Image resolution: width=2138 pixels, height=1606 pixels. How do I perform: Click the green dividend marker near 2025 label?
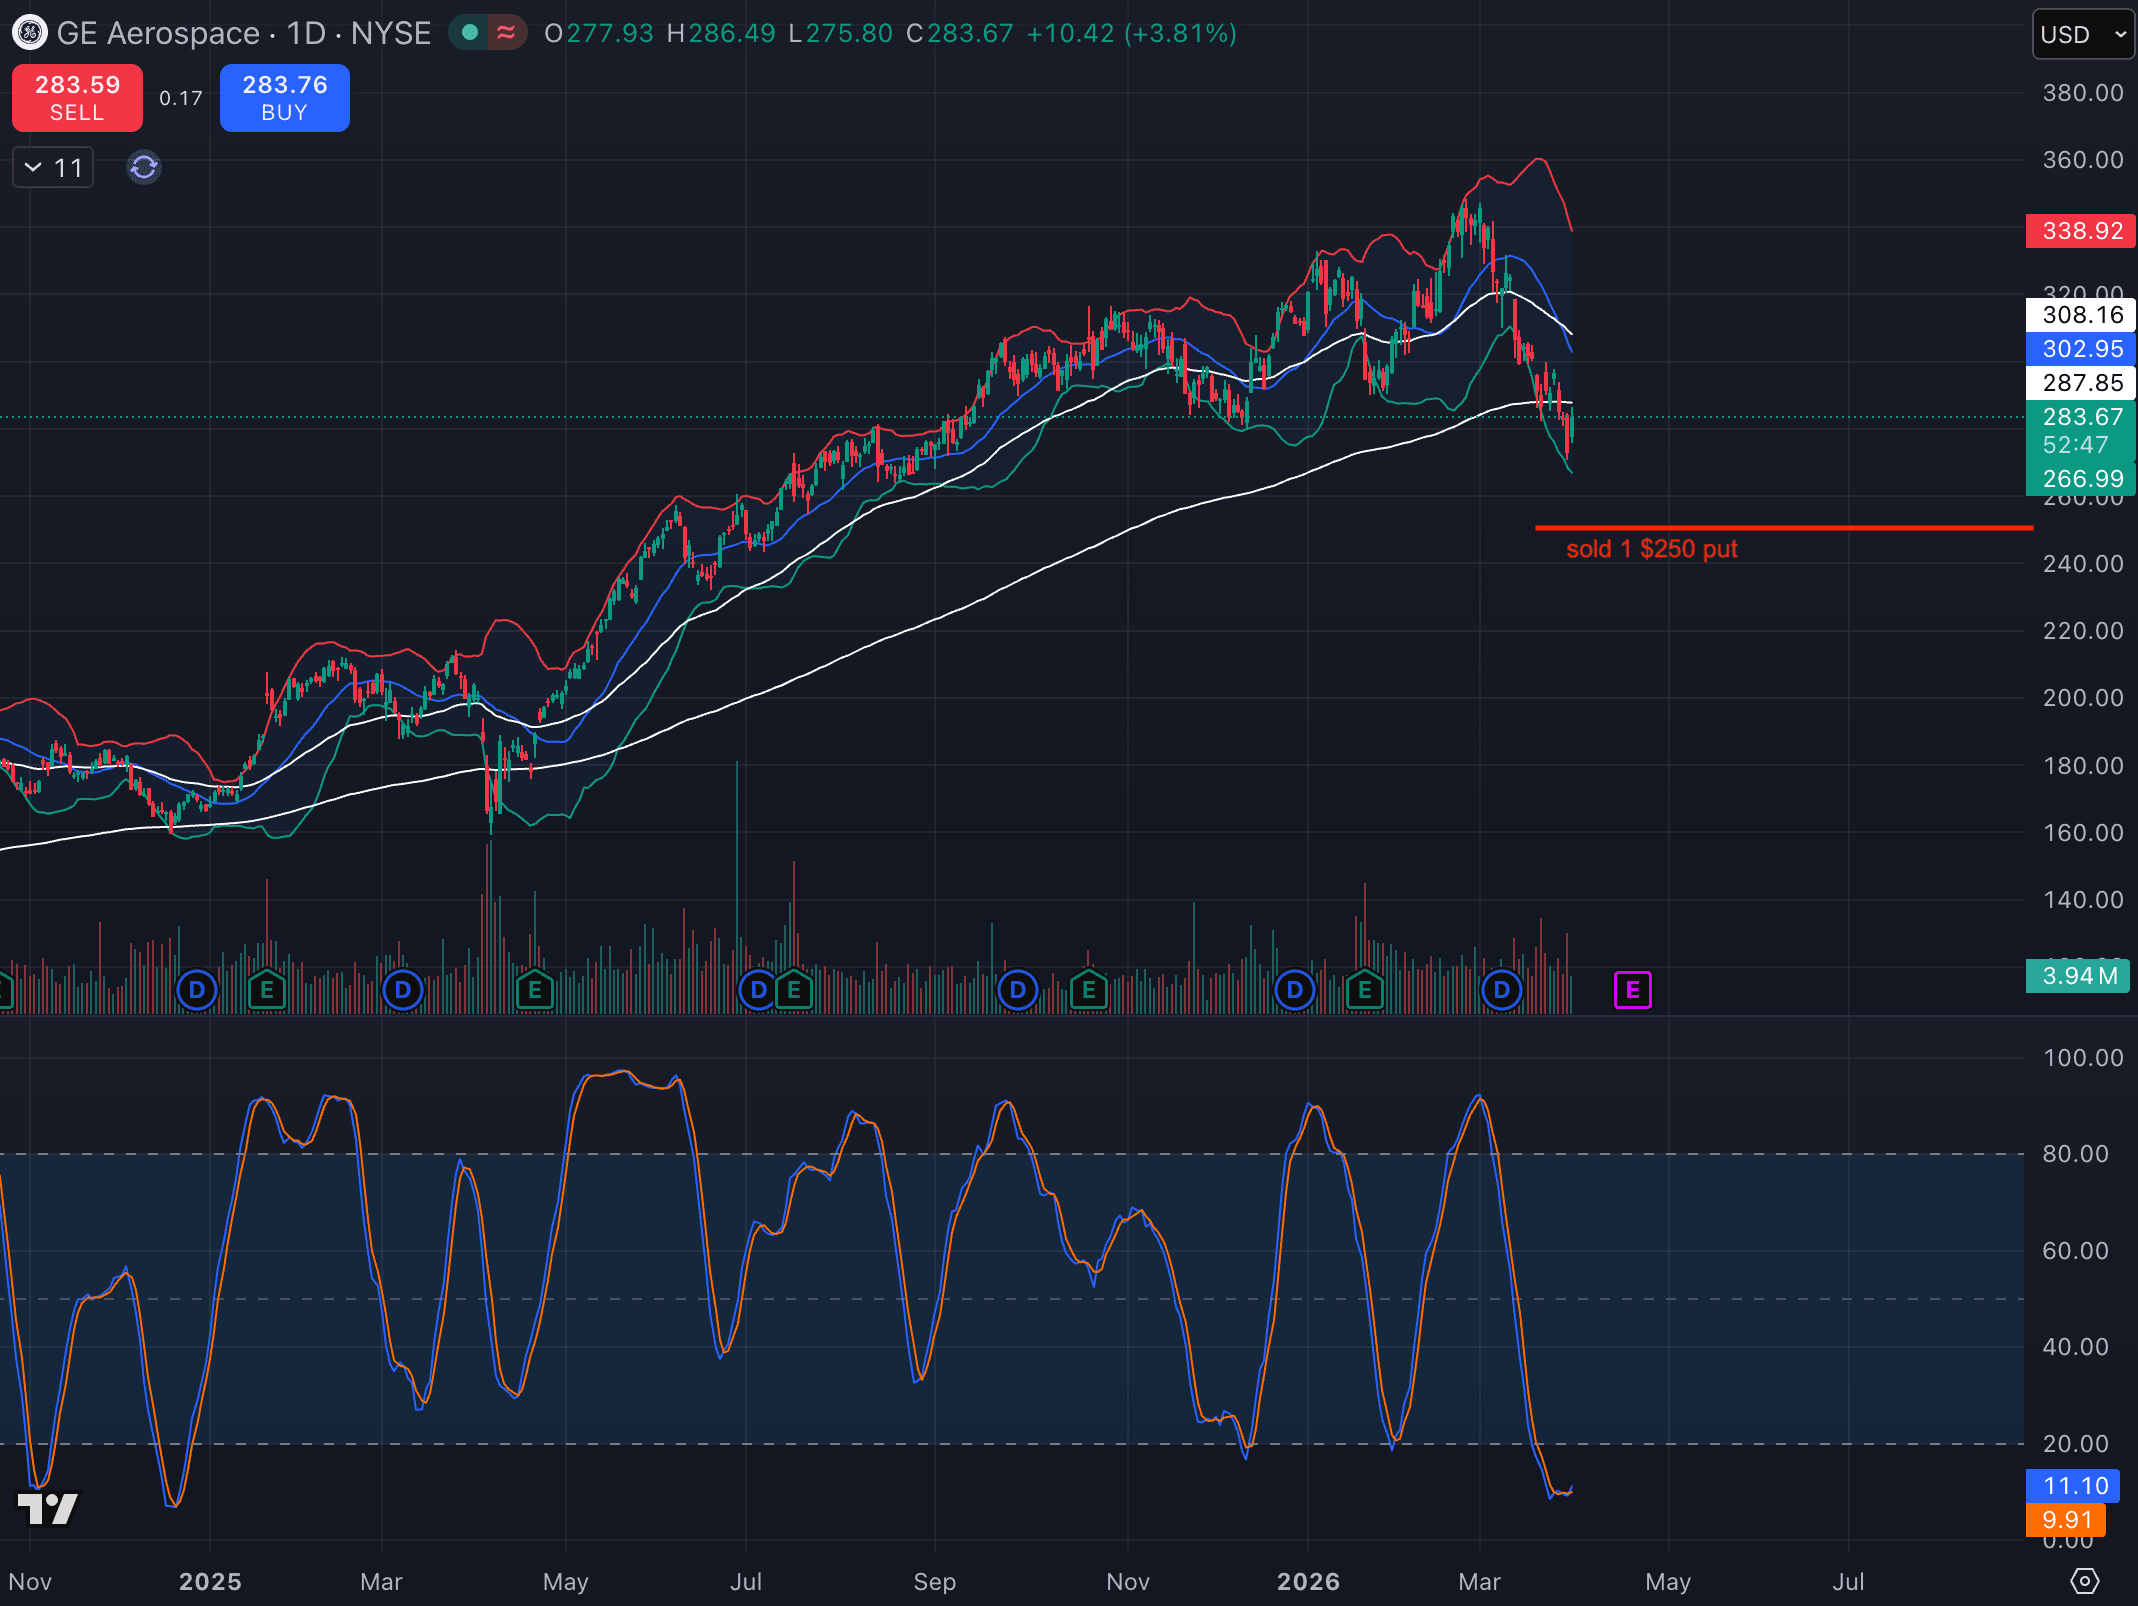coord(267,989)
